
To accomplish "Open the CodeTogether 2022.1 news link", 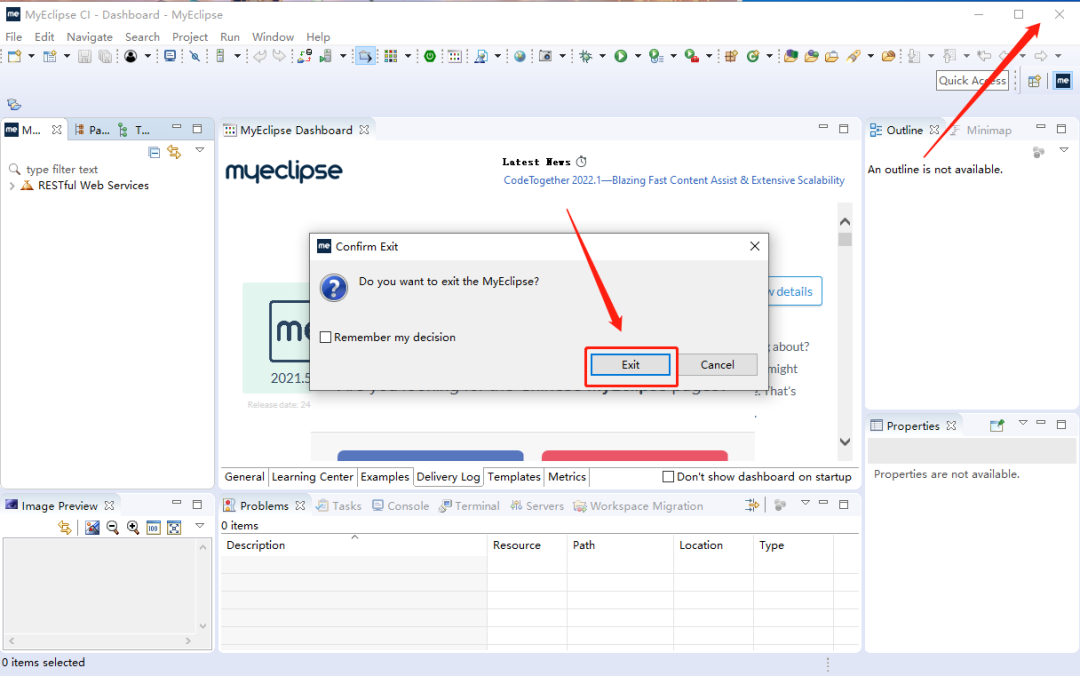I will [x=674, y=181].
